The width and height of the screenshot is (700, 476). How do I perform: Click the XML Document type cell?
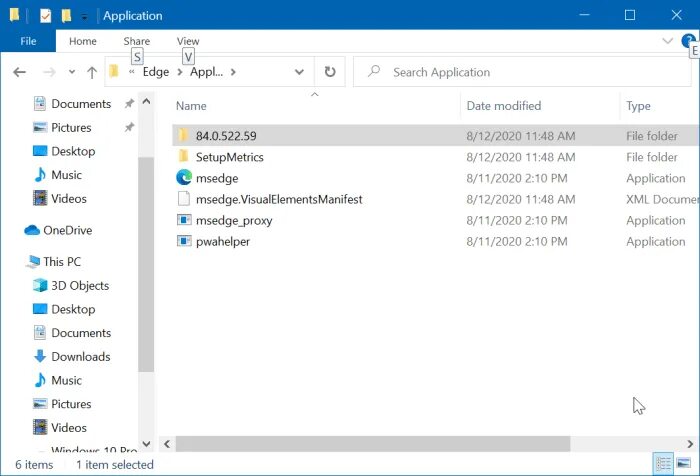pos(662,199)
